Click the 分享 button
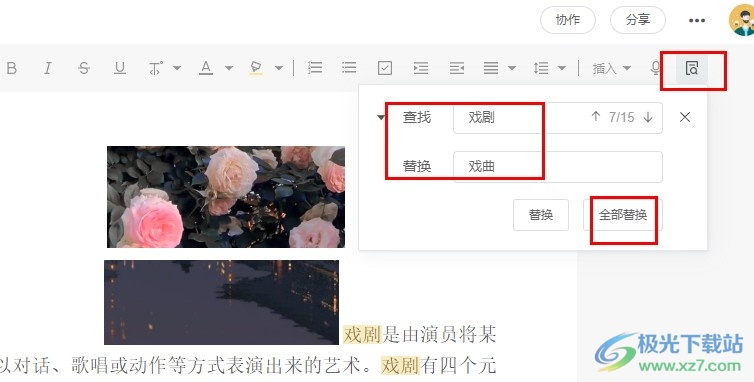754x382 pixels. coord(638,20)
